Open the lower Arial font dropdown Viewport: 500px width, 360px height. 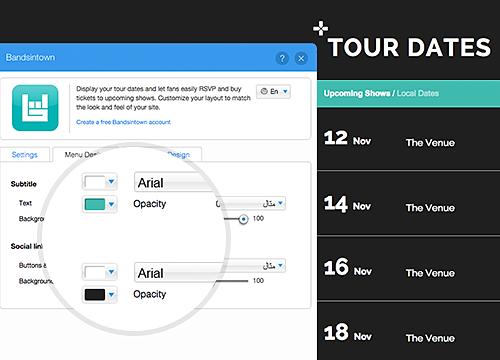tap(178, 273)
